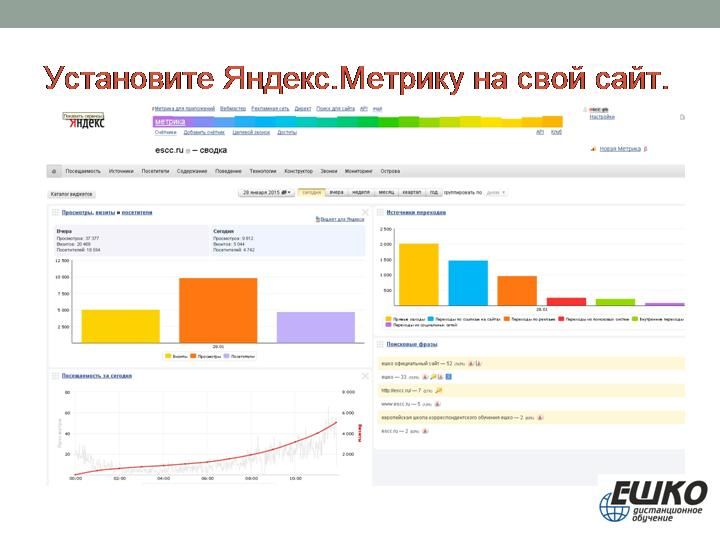The height and width of the screenshot is (540, 720).
Task: Click the Доступы link
Action: pos(287,132)
